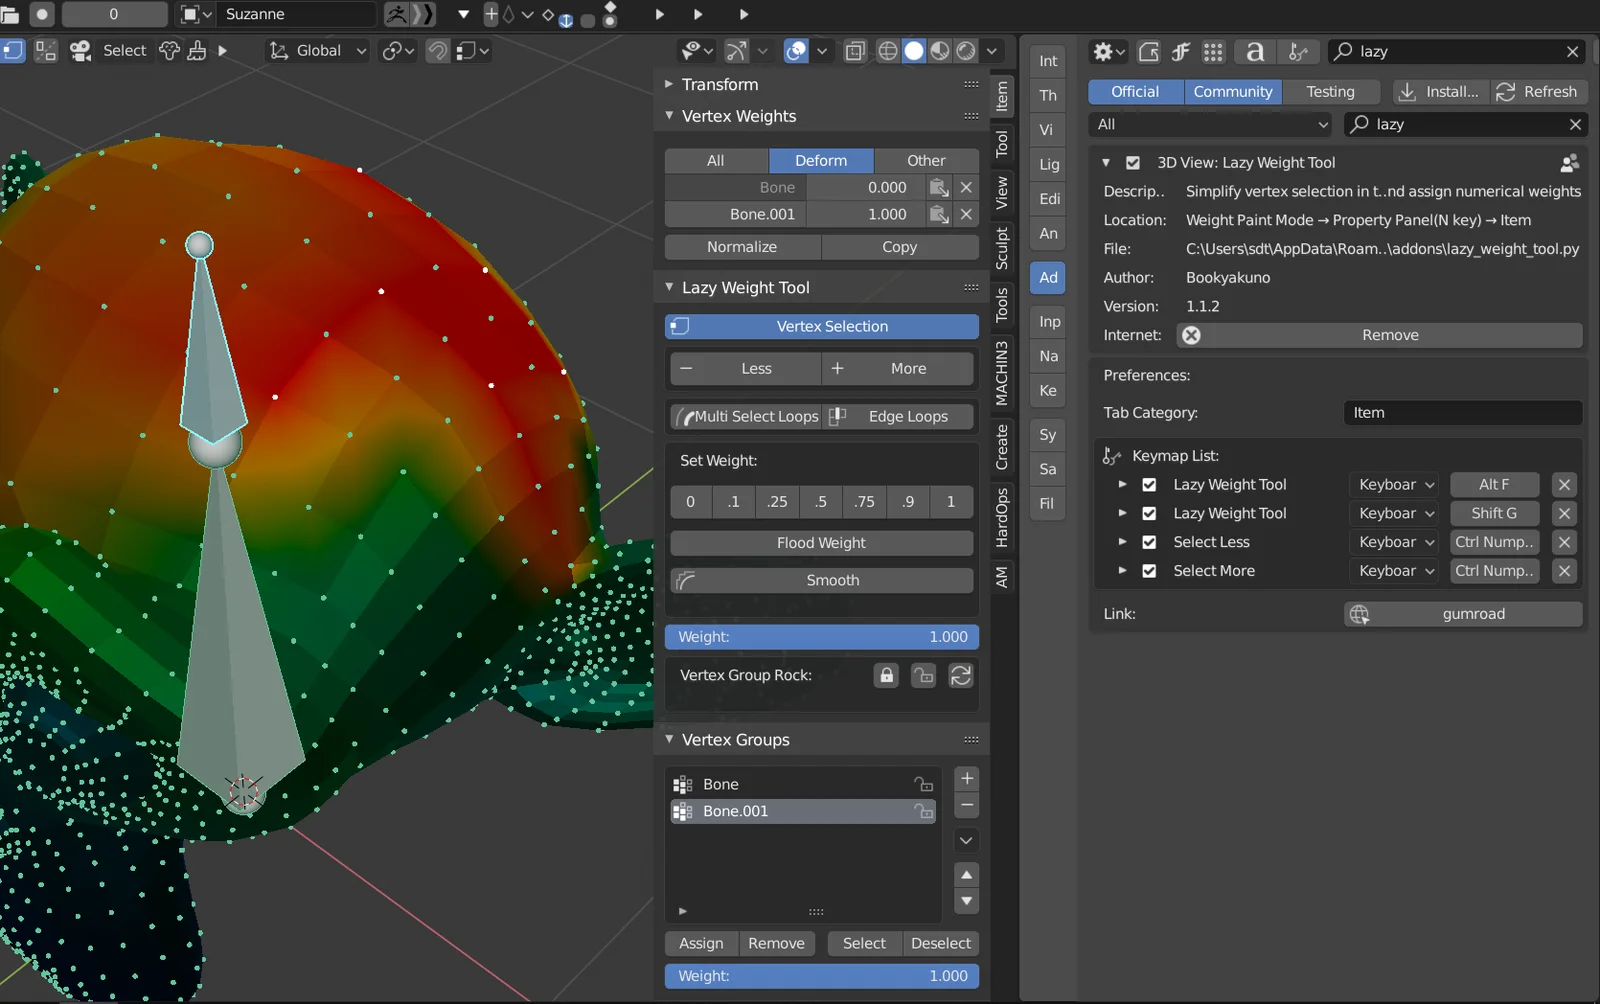Switch viewport to Material Preview shading
This screenshot has height=1004, width=1600.
pyautogui.click(x=940, y=50)
